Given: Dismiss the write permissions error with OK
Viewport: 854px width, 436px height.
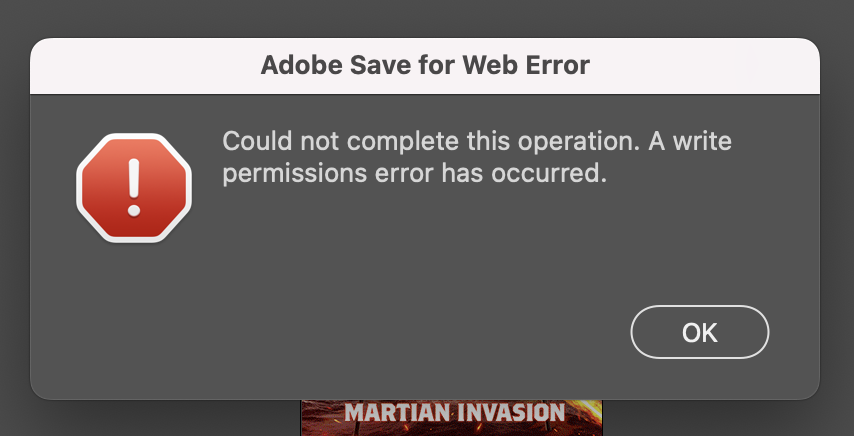Looking at the screenshot, I should (x=699, y=332).
